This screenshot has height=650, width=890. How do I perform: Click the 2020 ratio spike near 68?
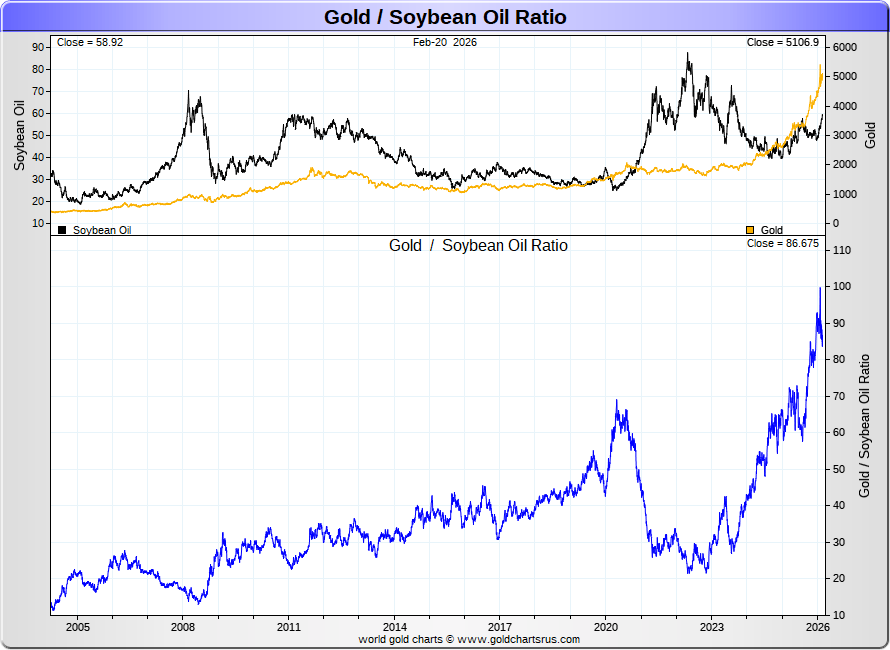tap(617, 401)
